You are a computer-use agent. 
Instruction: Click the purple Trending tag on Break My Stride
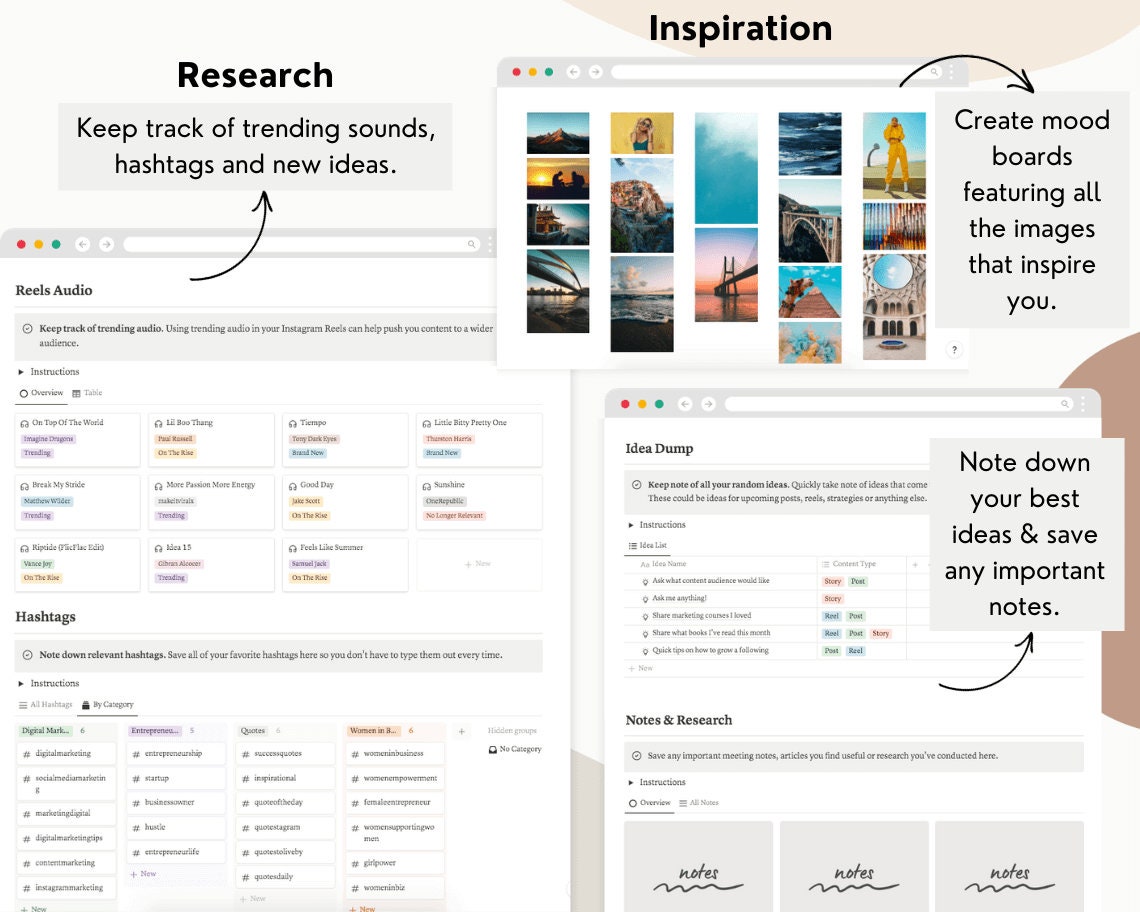(x=38, y=515)
